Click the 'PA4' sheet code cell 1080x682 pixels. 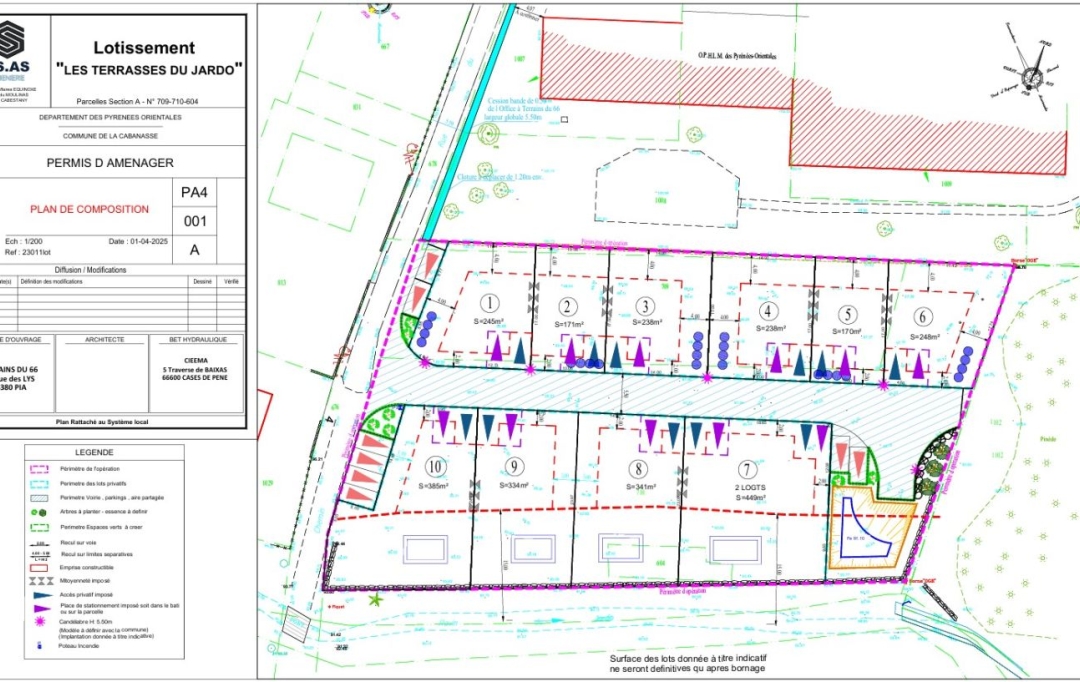pyautogui.click(x=194, y=192)
